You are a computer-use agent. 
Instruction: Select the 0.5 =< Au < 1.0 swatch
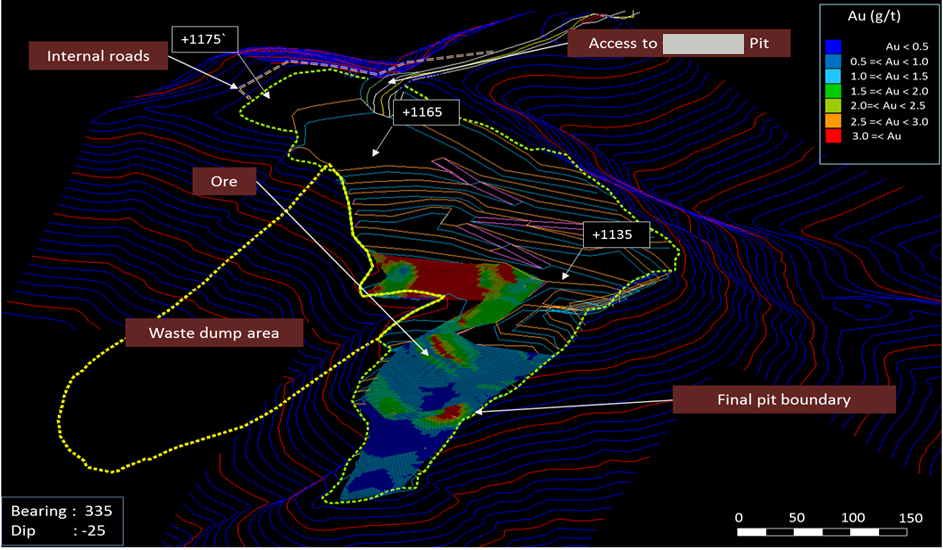pyautogui.click(x=833, y=61)
